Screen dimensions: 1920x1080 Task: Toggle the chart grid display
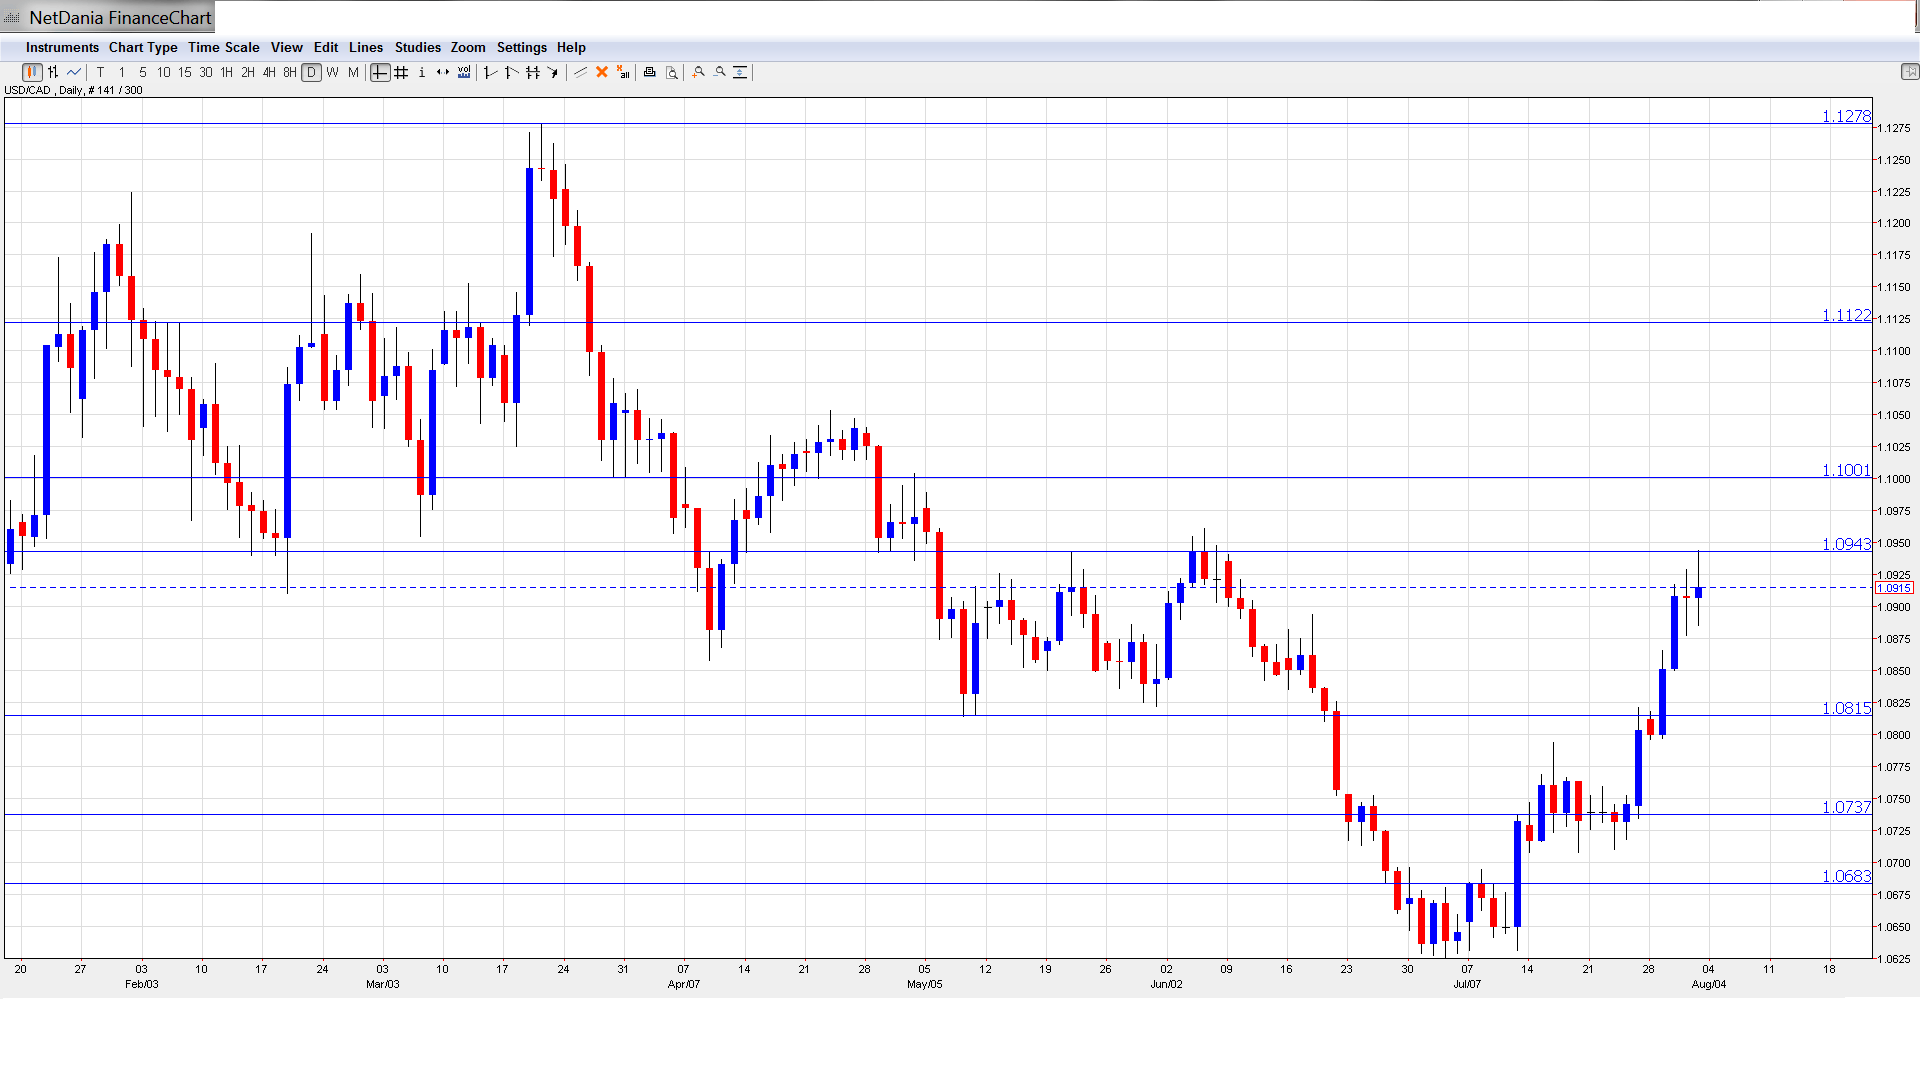click(x=401, y=72)
